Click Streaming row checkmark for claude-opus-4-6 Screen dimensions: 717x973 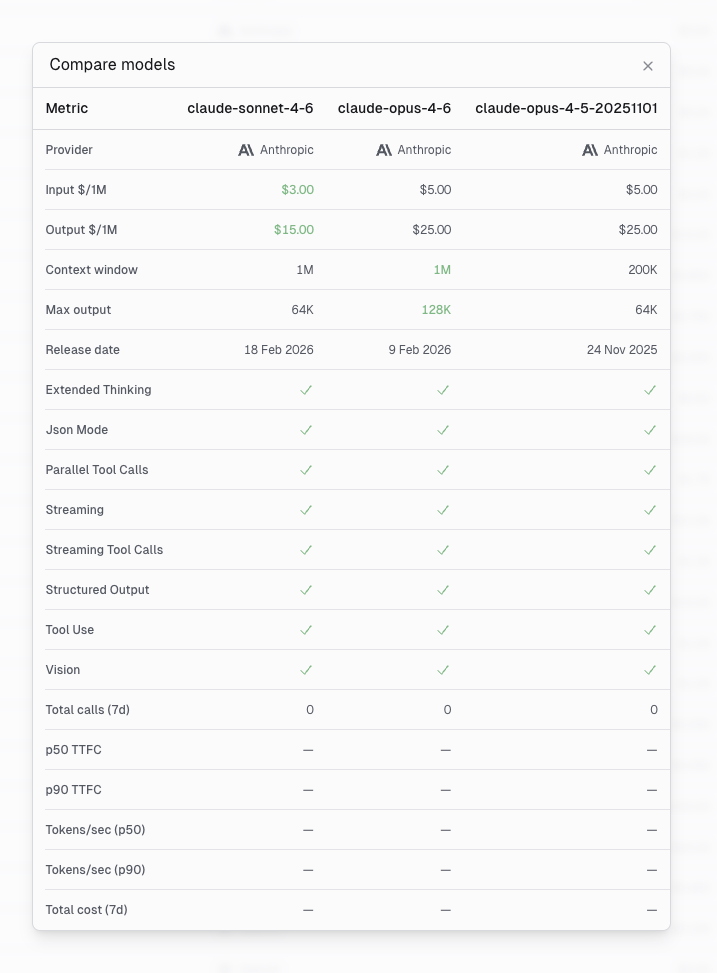[x=443, y=510]
